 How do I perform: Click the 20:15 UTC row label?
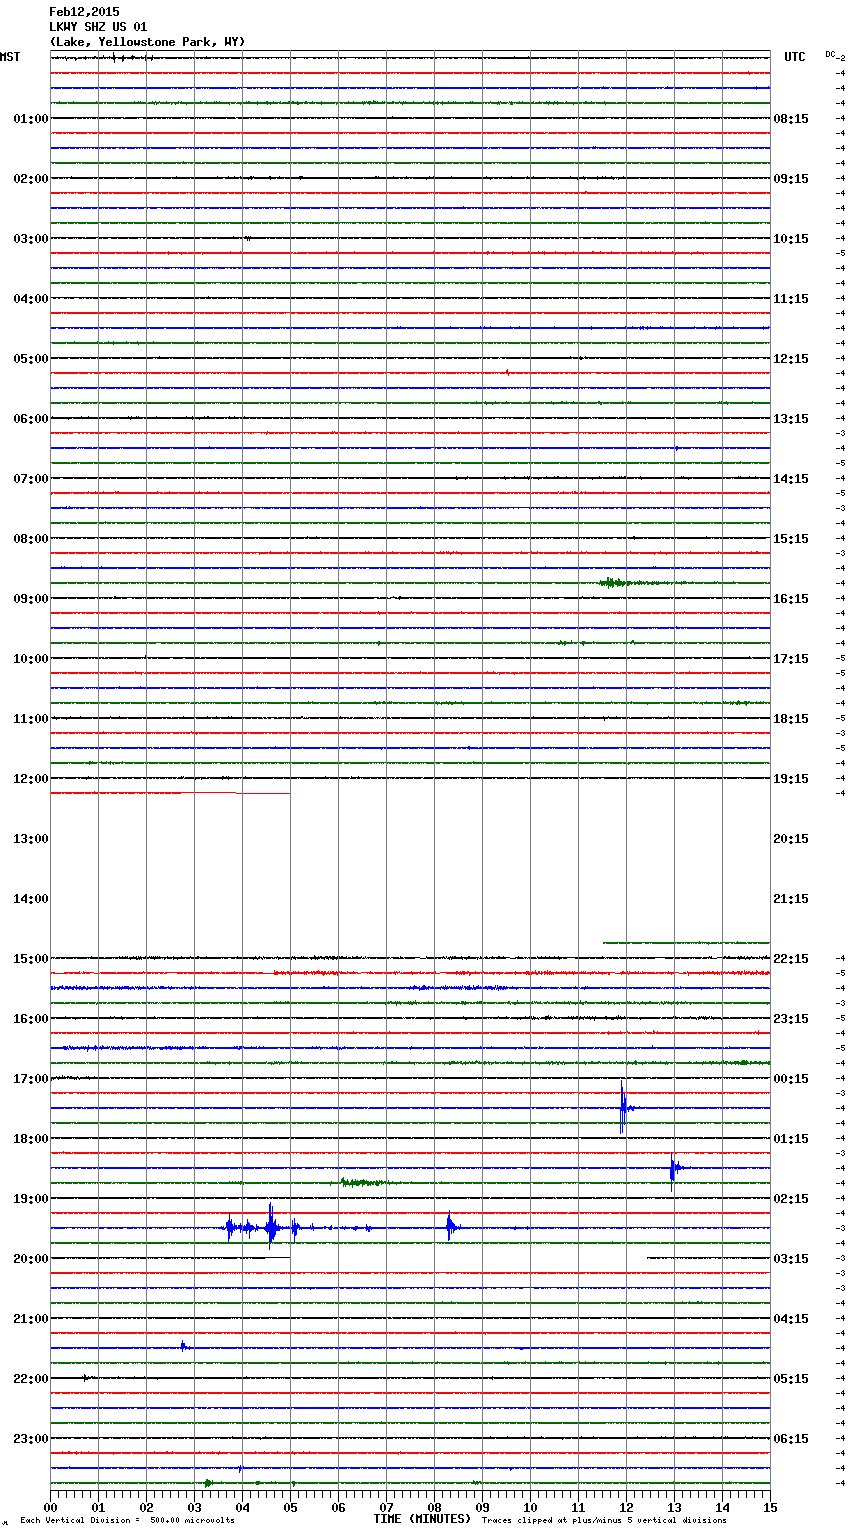[x=791, y=839]
